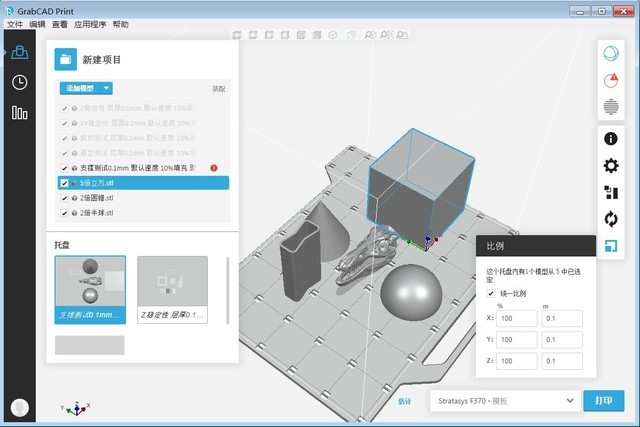
Task: Click the 新建项目 project title
Action: [102, 60]
